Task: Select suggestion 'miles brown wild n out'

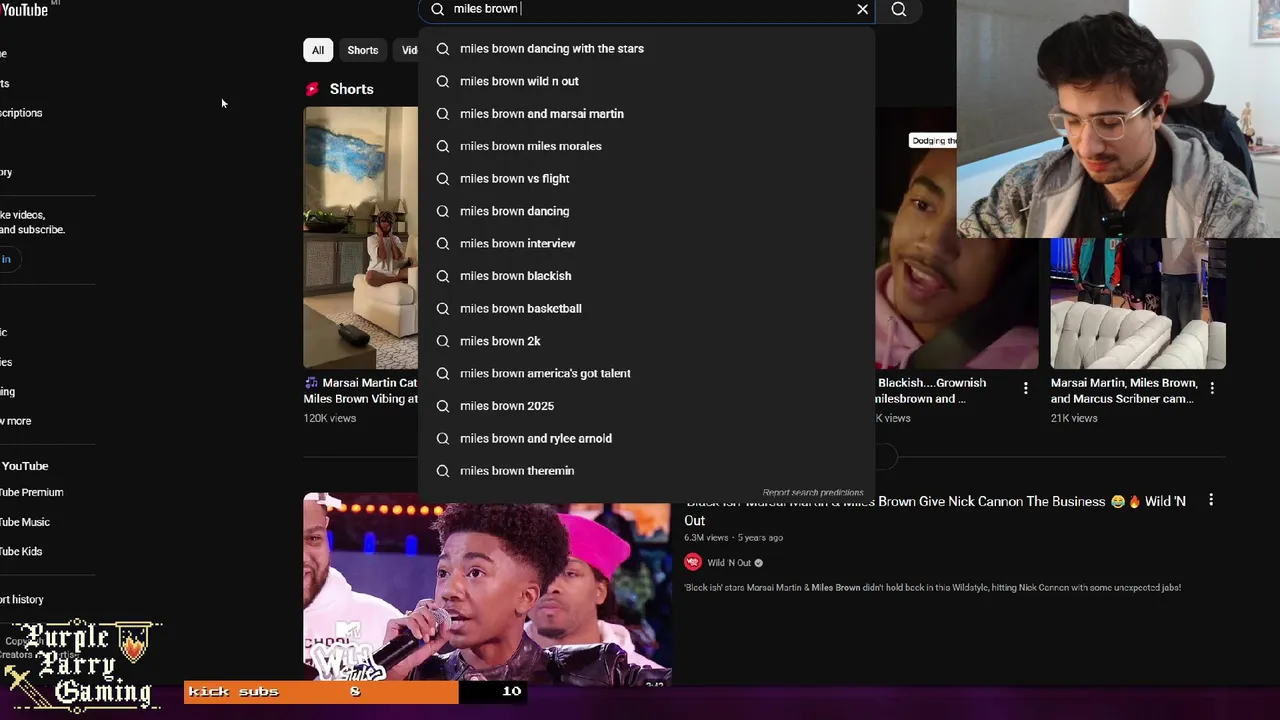Action: (x=646, y=81)
